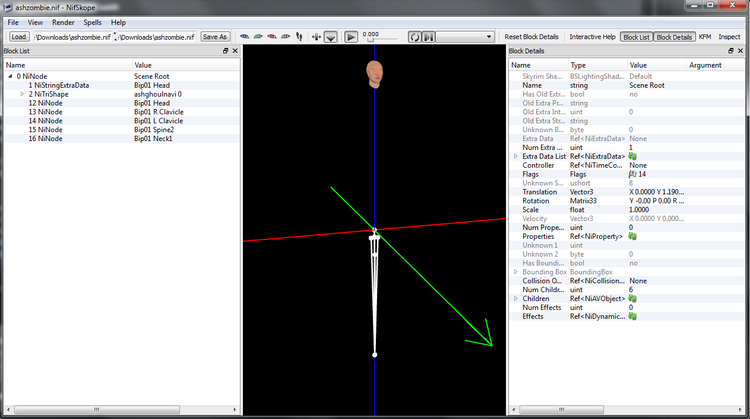750x419 pixels.
Task: Select the grey user view icon
Action: tap(286, 36)
